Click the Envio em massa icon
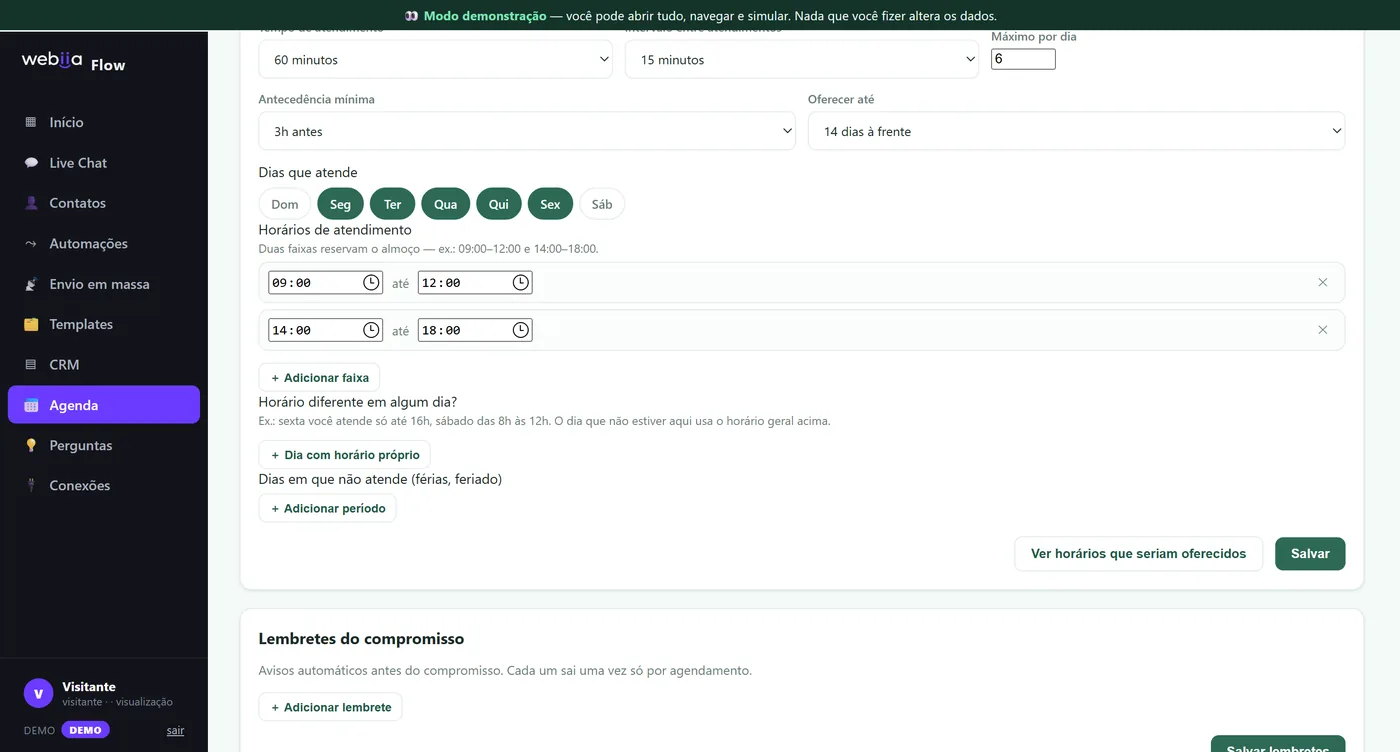This screenshot has height=752, width=1400. click(31, 284)
